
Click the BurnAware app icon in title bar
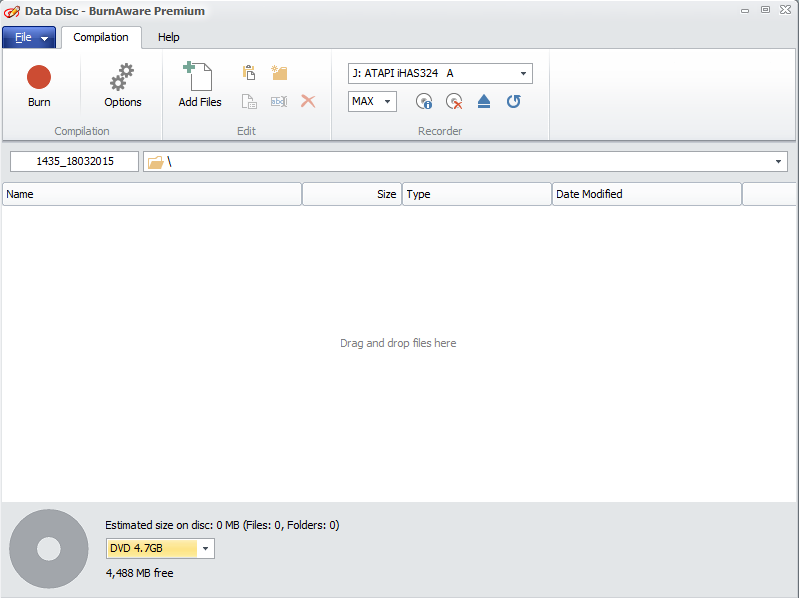tap(12, 11)
